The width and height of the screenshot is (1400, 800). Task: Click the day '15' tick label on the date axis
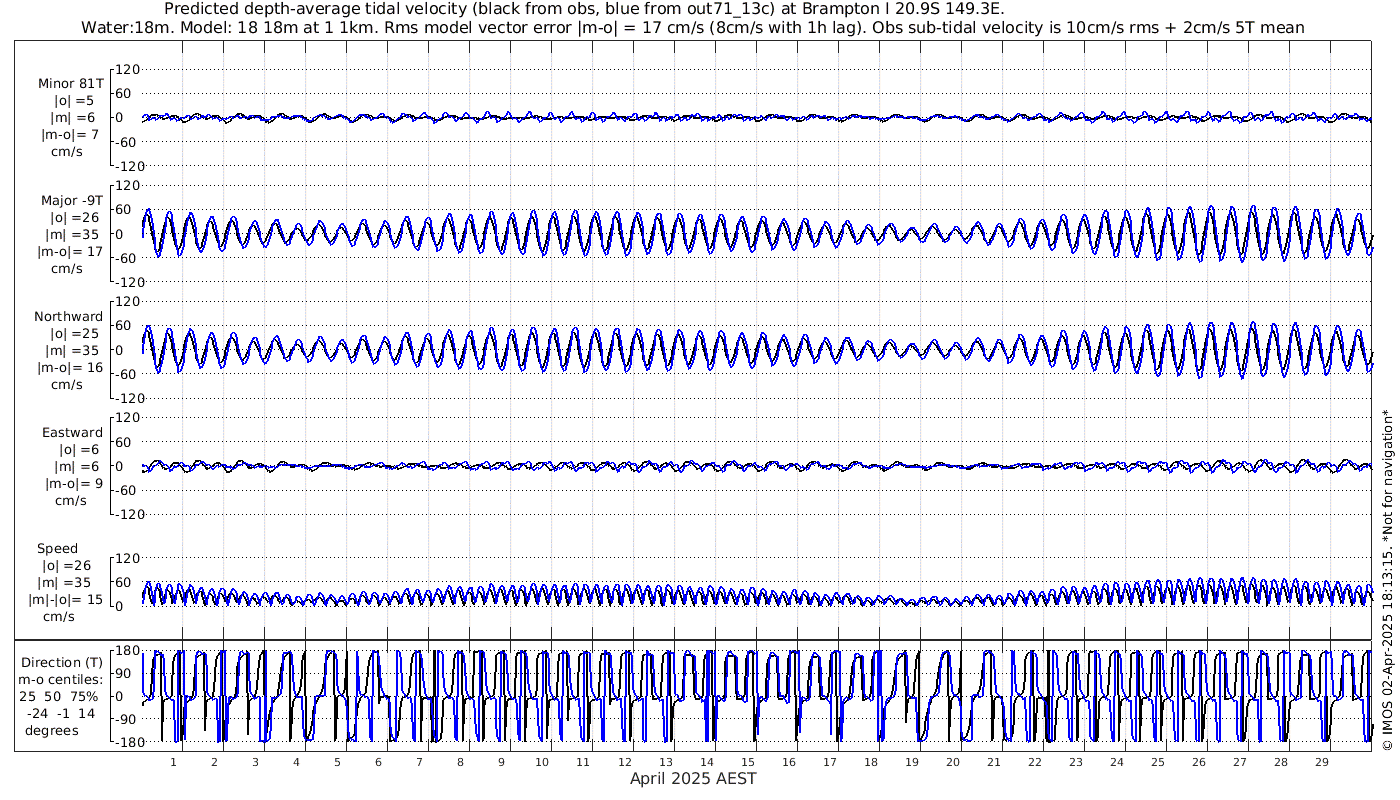coord(747,762)
